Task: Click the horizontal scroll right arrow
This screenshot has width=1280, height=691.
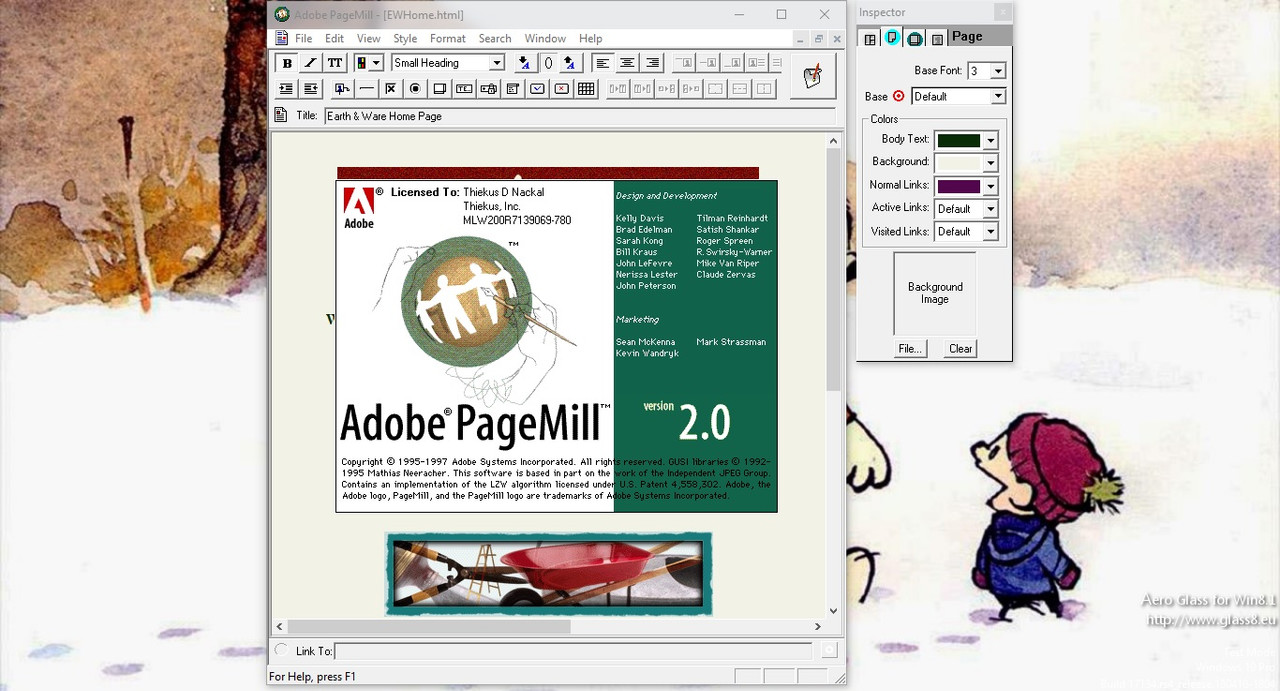Action: pos(817,627)
